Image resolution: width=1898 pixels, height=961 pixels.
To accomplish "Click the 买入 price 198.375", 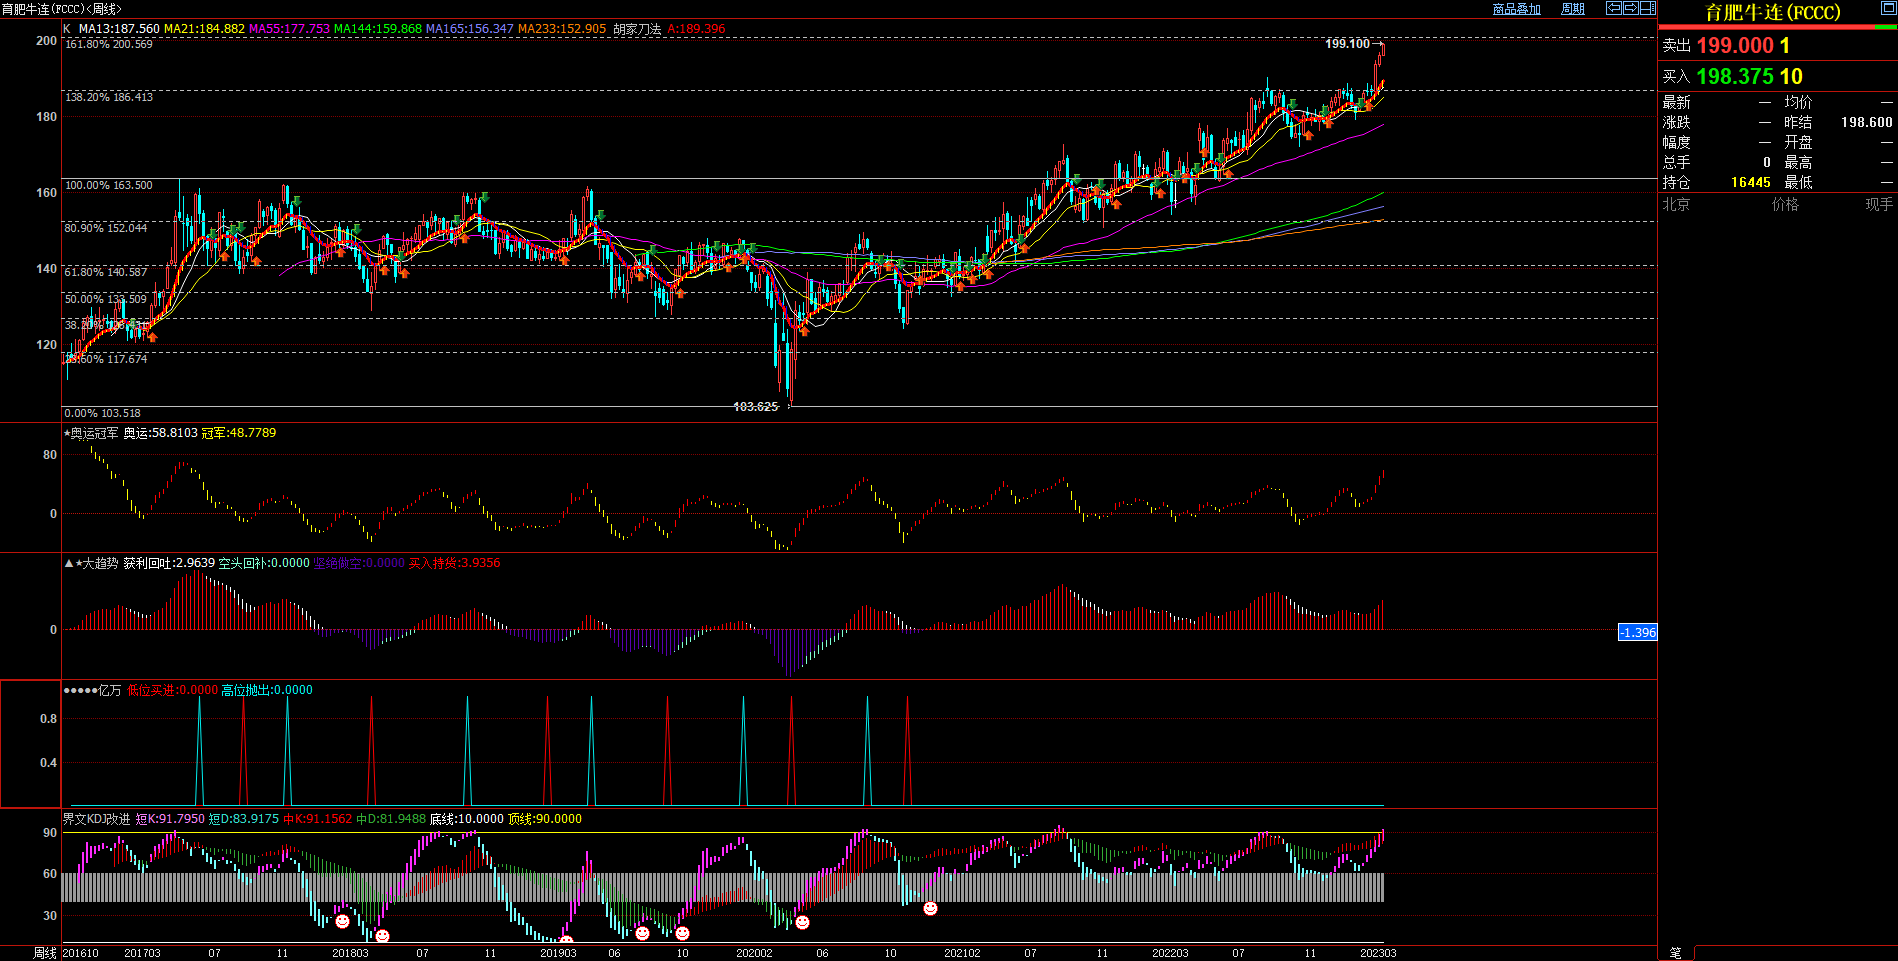I will (x=1734, y=77).
